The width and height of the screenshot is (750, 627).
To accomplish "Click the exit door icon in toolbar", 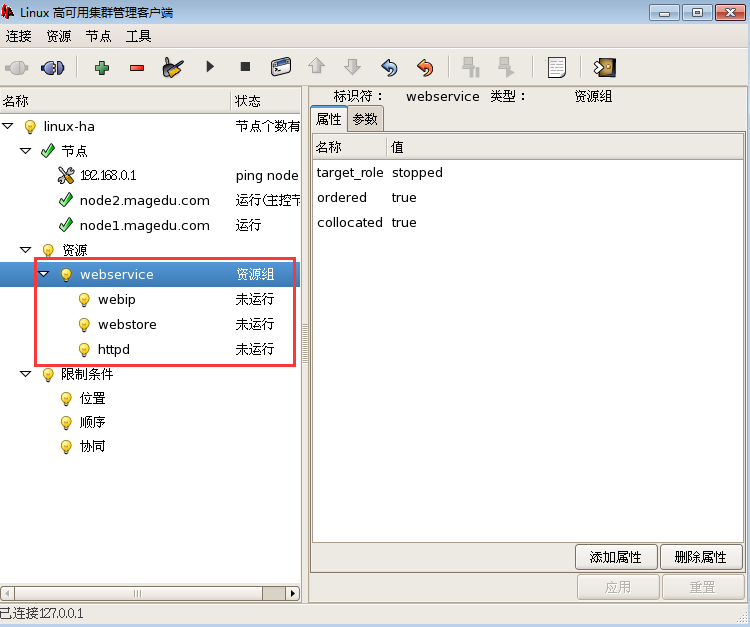I will (604, 67).
